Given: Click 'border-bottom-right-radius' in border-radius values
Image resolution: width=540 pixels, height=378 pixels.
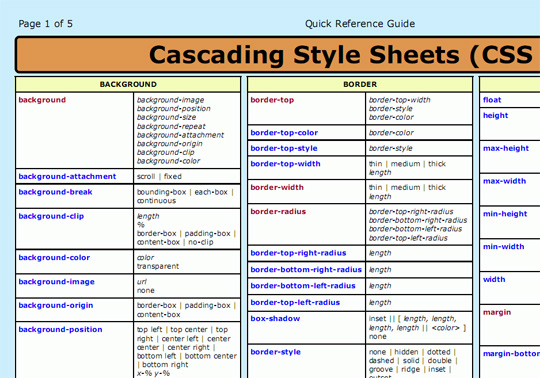Looking at the screenshot, I should [418, 220].
